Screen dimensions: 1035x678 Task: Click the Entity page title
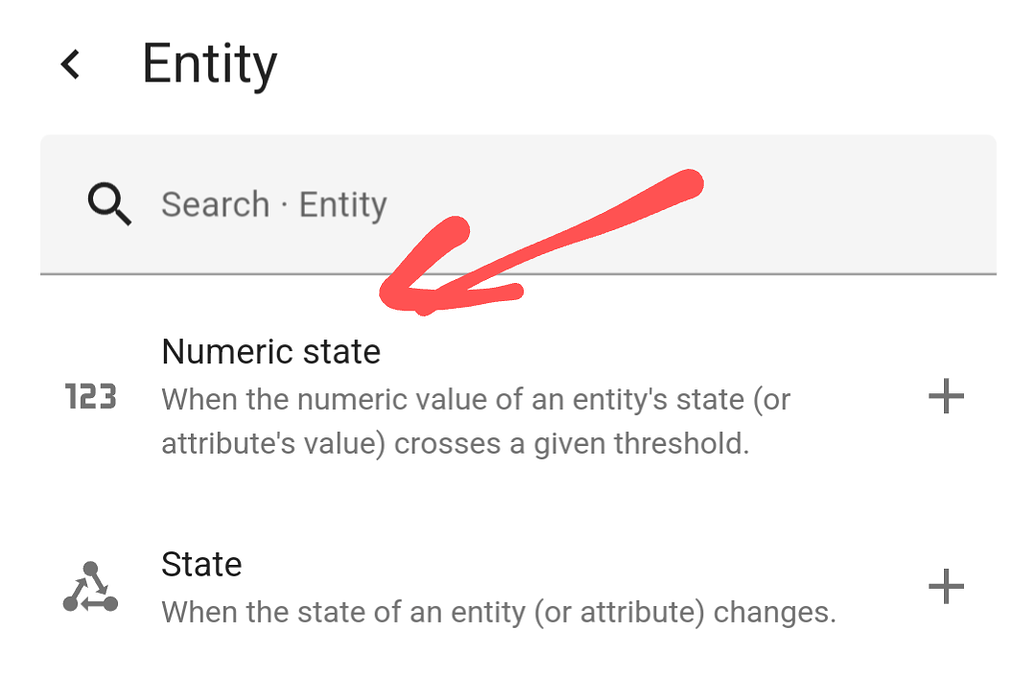point(210,63)
